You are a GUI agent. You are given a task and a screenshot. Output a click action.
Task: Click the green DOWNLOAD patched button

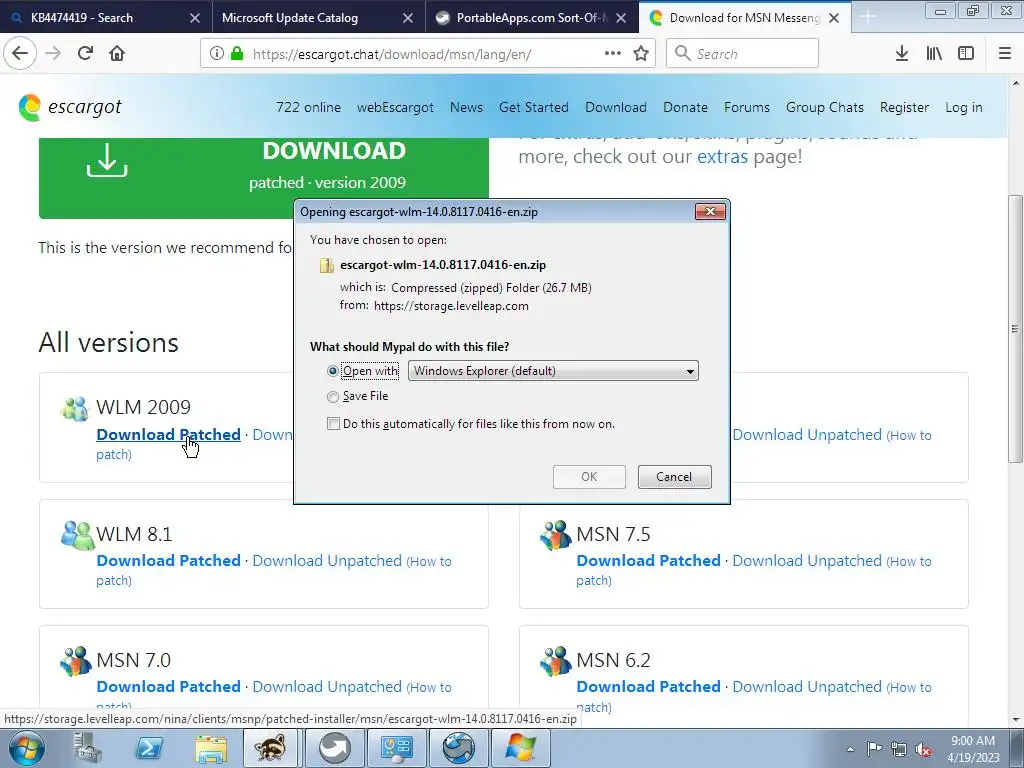pos(264,178)
